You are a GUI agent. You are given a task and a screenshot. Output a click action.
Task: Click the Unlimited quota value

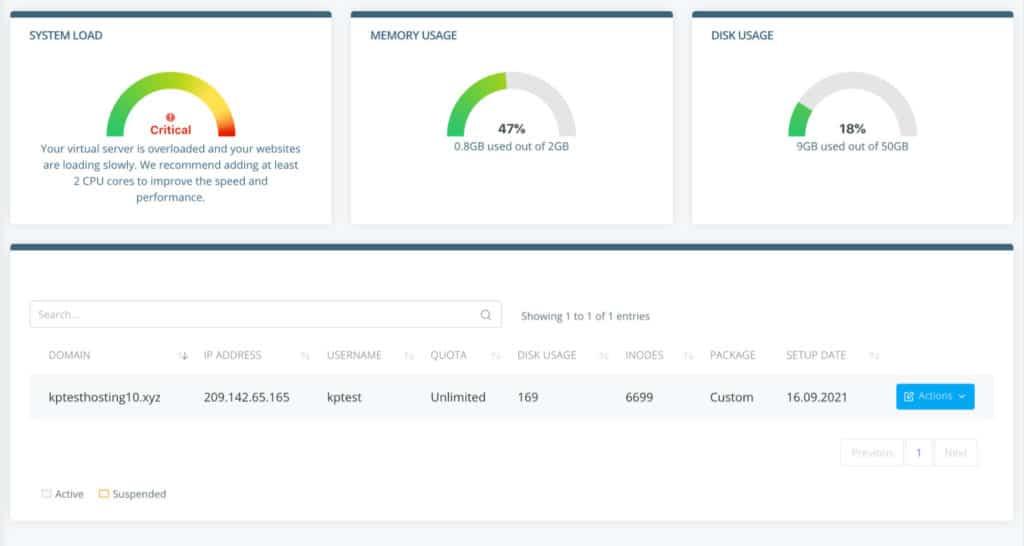458,397
